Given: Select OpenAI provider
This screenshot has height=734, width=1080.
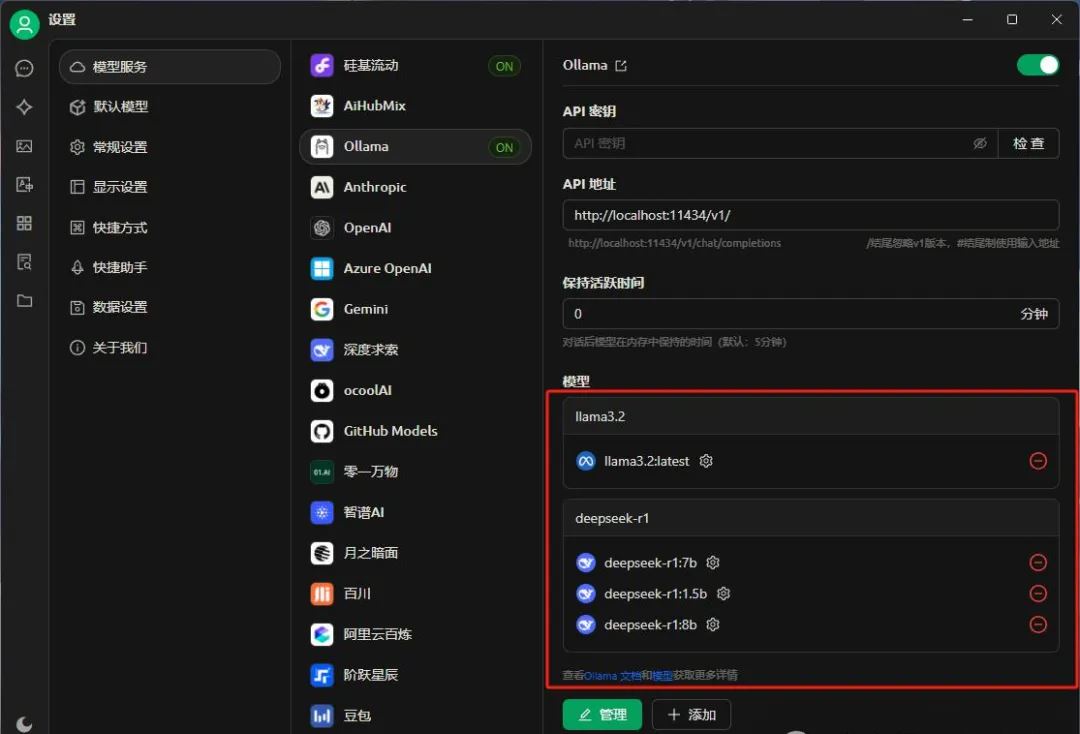Looking at the screenshot, I should pyautogui.click(x=415, y=227).
